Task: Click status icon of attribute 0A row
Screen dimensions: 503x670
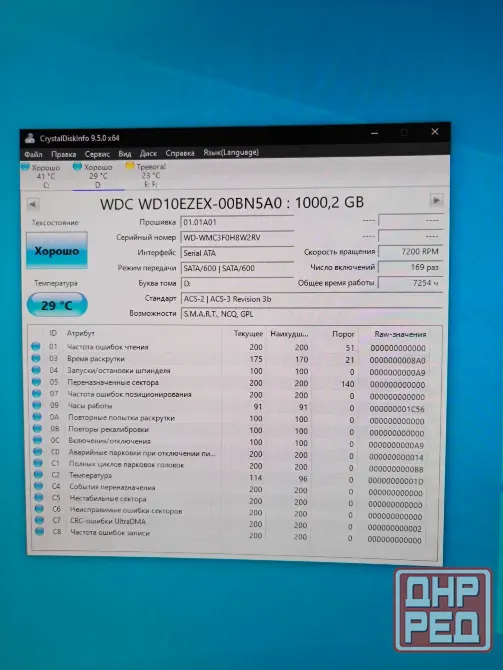Action: tap(37, 417)
